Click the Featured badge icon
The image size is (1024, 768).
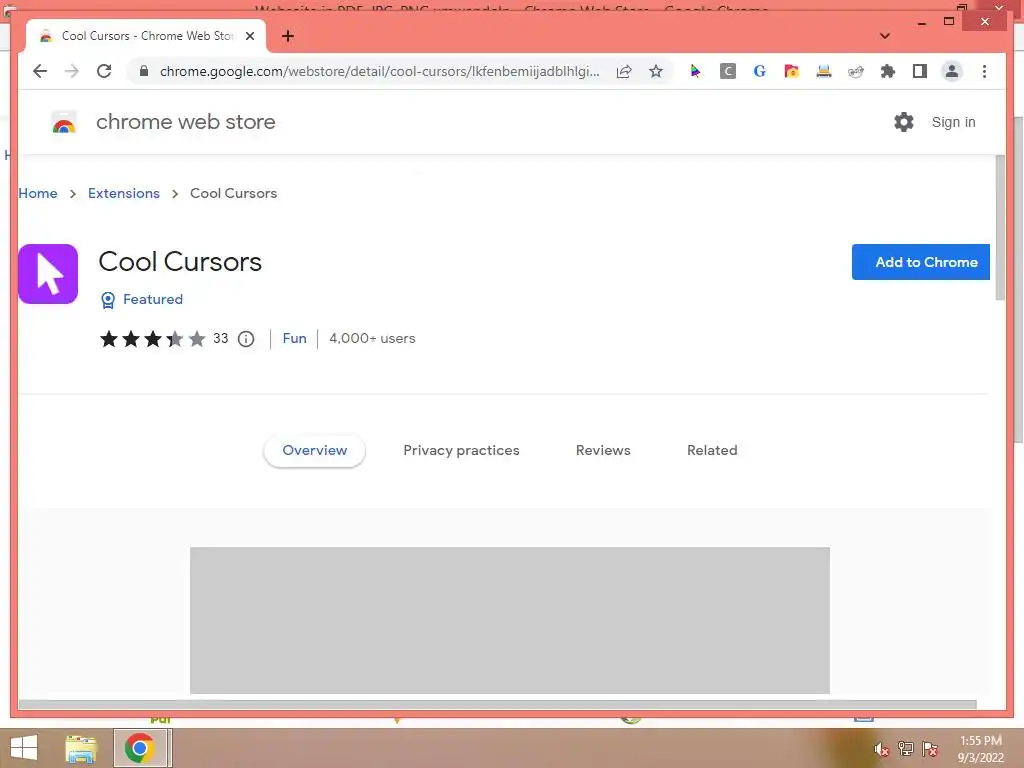(x=108, y=300)
